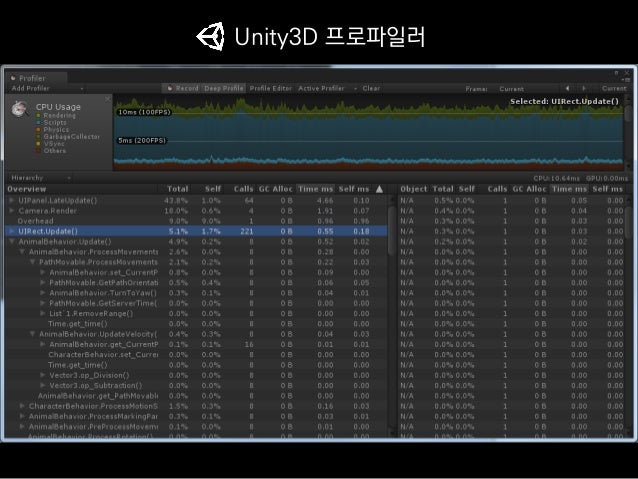The width and height of the screenshot is (638, 479).
Task: Sort by the left GC Alloc column
Action: (x=275, y=189)
